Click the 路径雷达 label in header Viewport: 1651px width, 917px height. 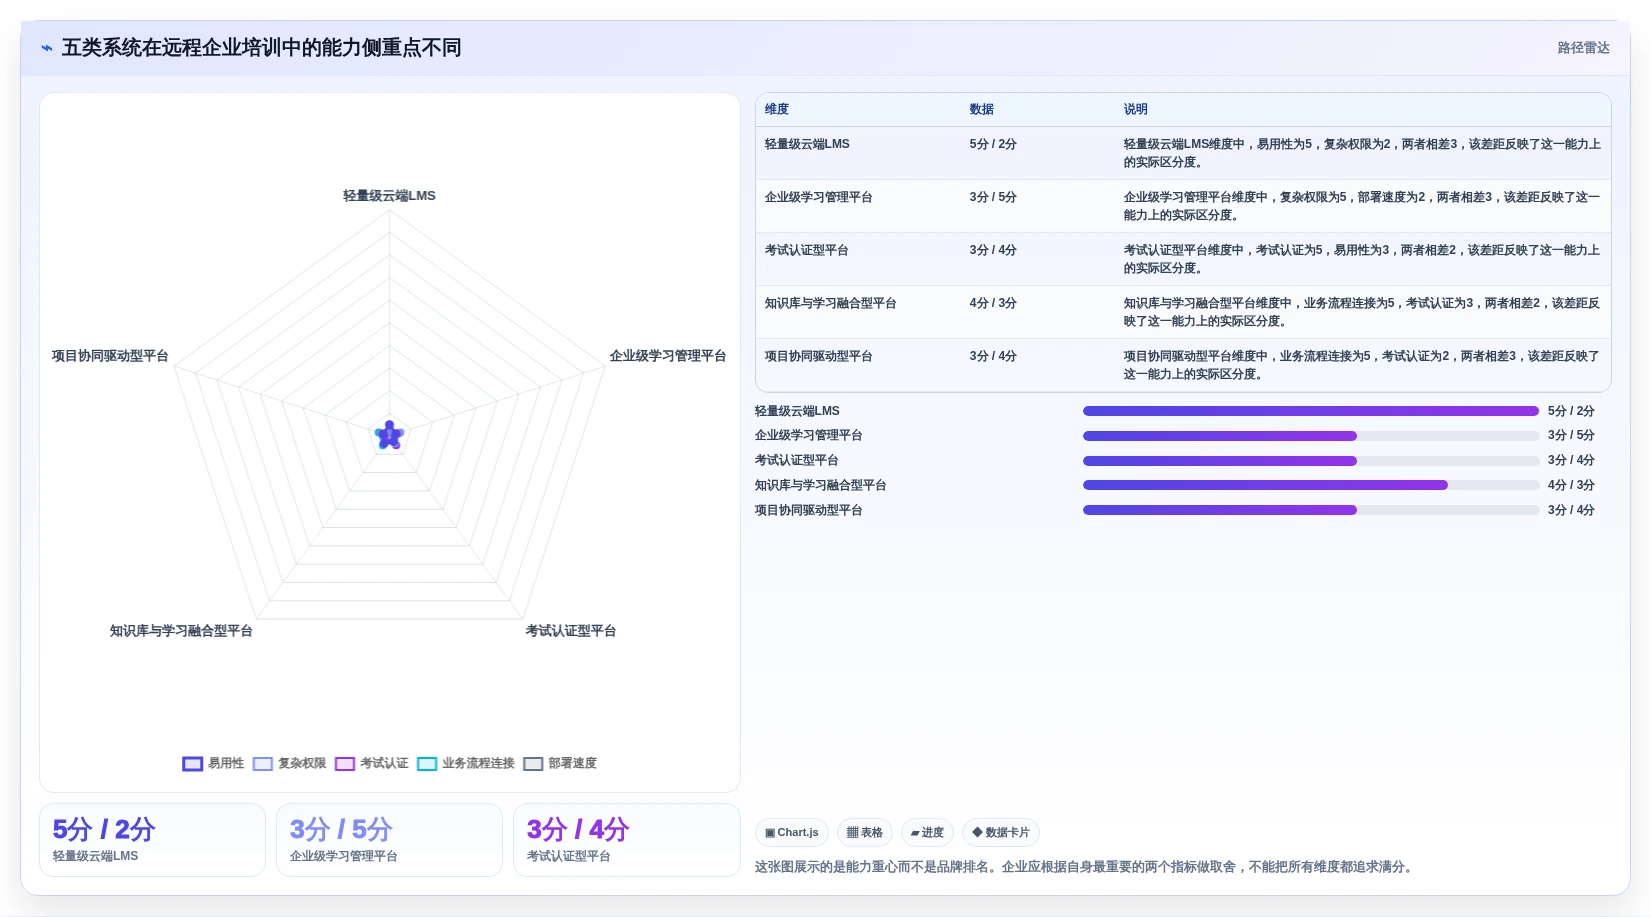point(1583,48)
